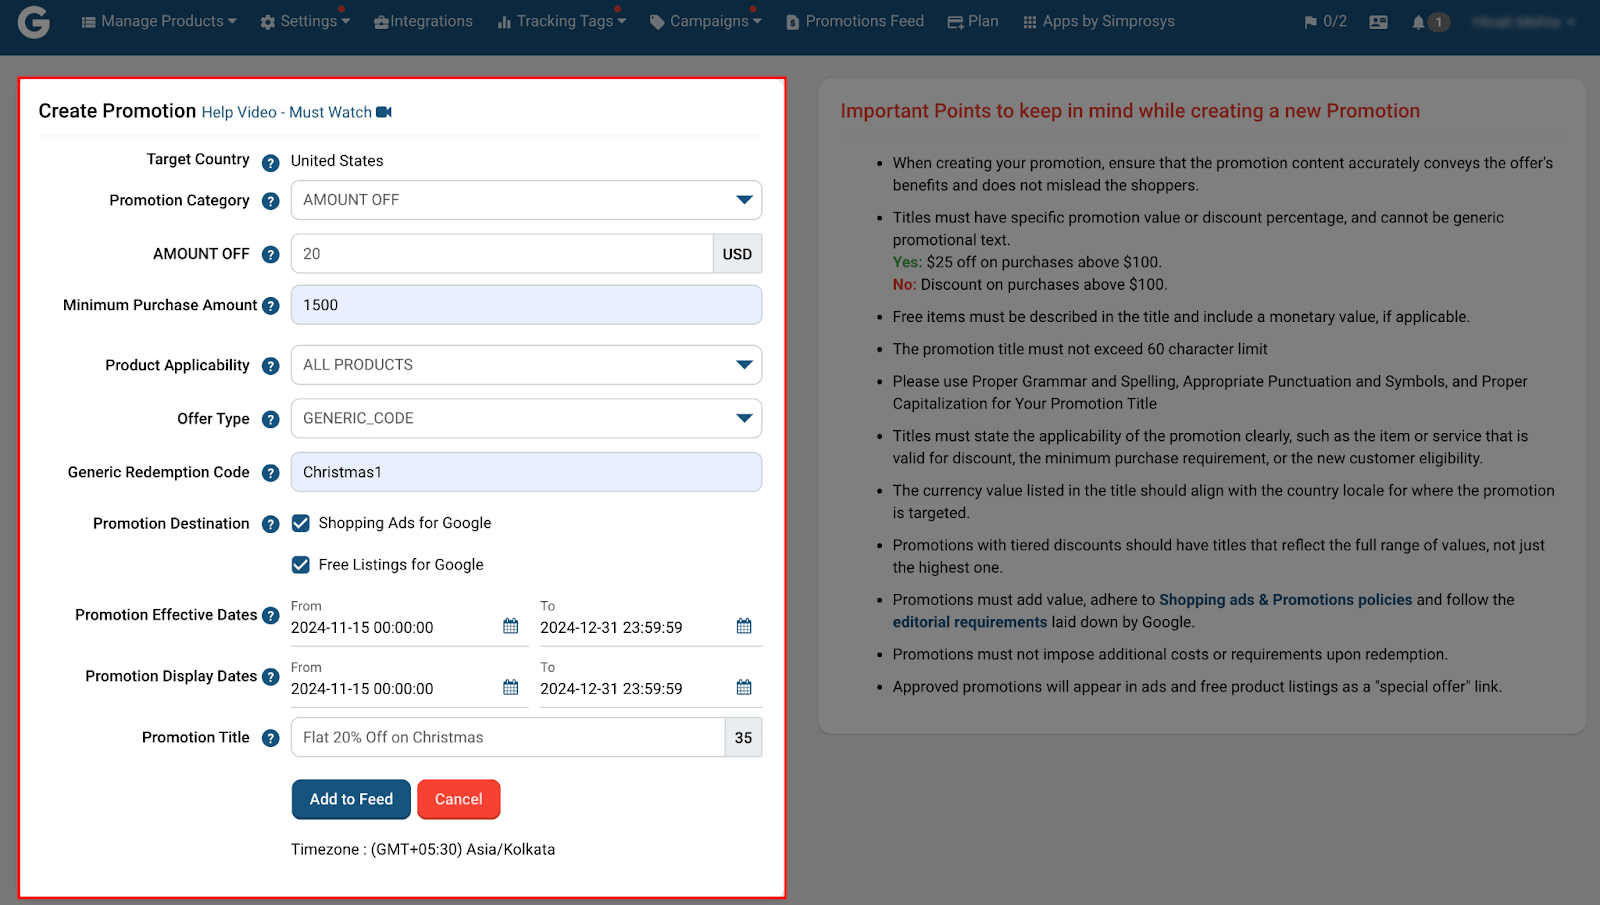Click the AMOUNT OFF value field

(x=502, y=254)
